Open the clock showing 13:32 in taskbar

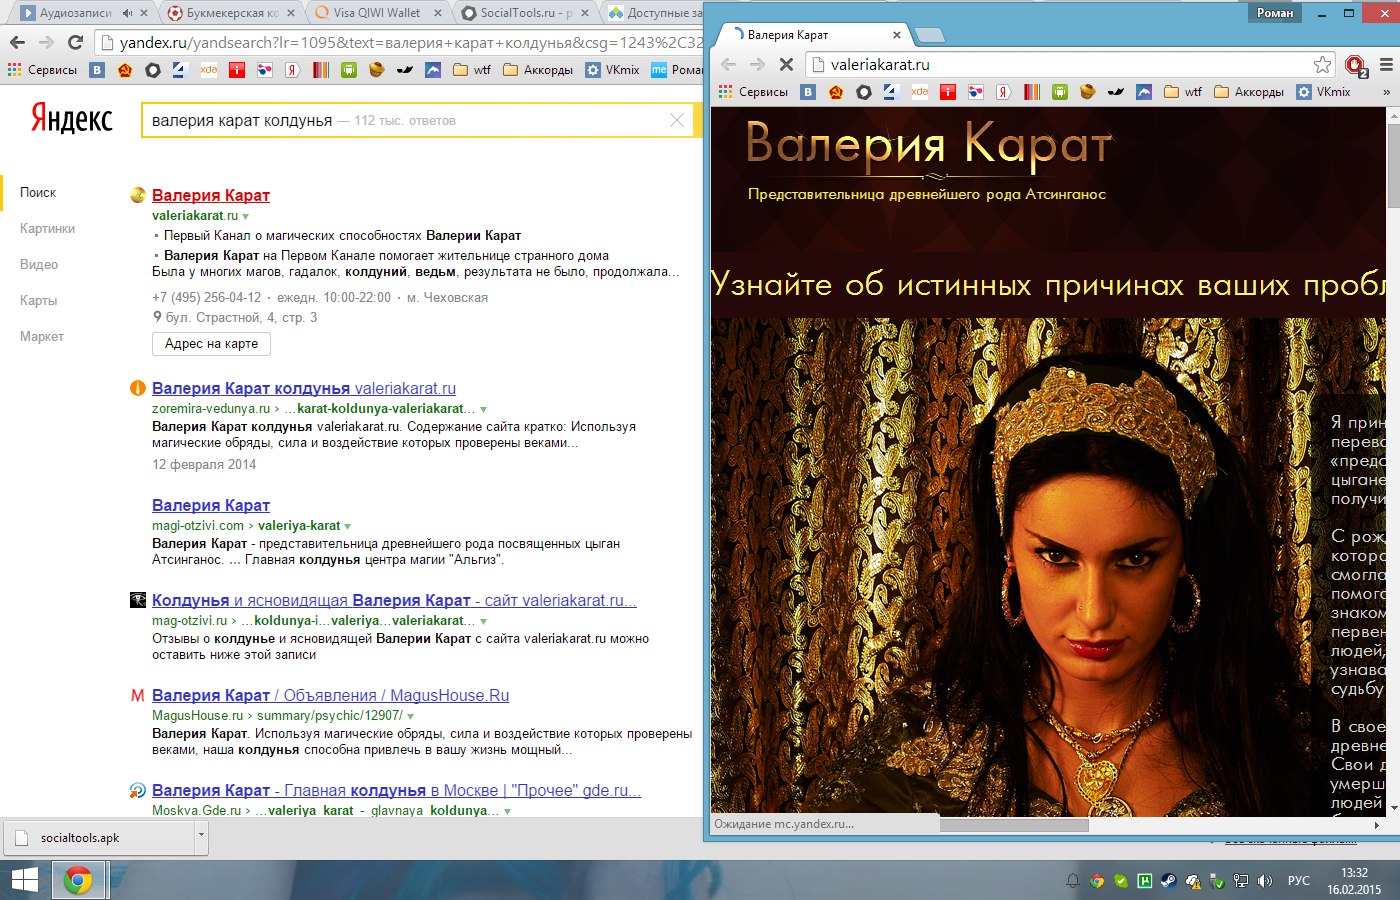(1354, 881)
